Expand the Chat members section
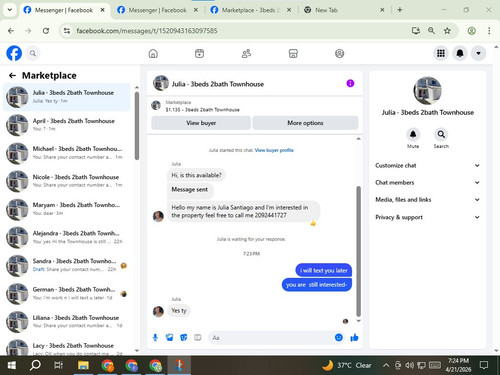Viewport: 500px width, 375px height. [427, 182]
